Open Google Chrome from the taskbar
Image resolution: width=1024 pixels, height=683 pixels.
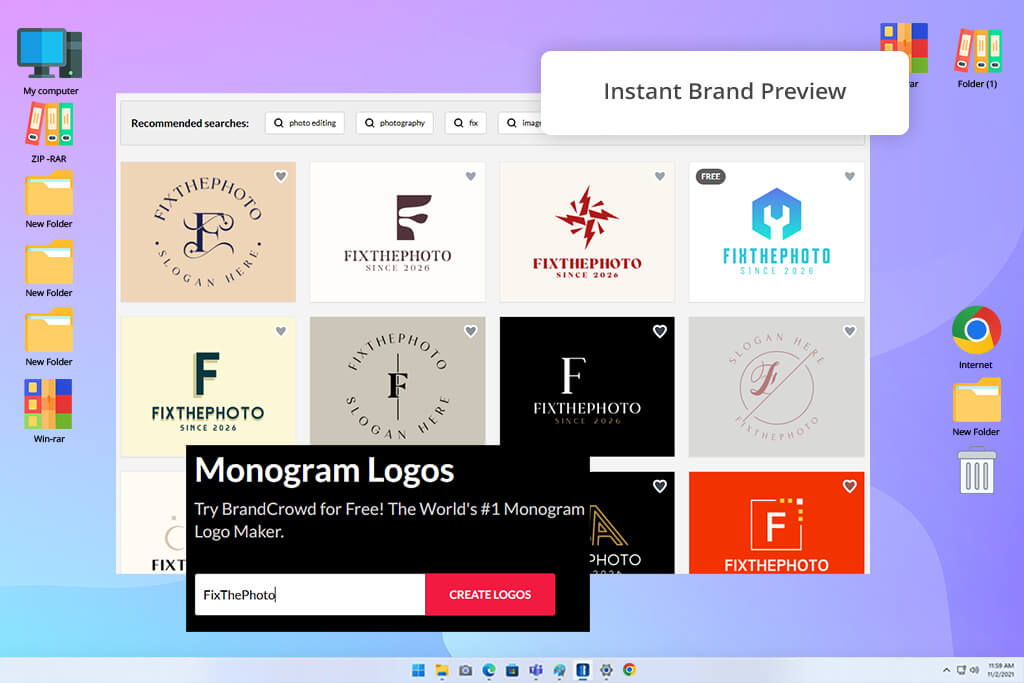(630, 670)
